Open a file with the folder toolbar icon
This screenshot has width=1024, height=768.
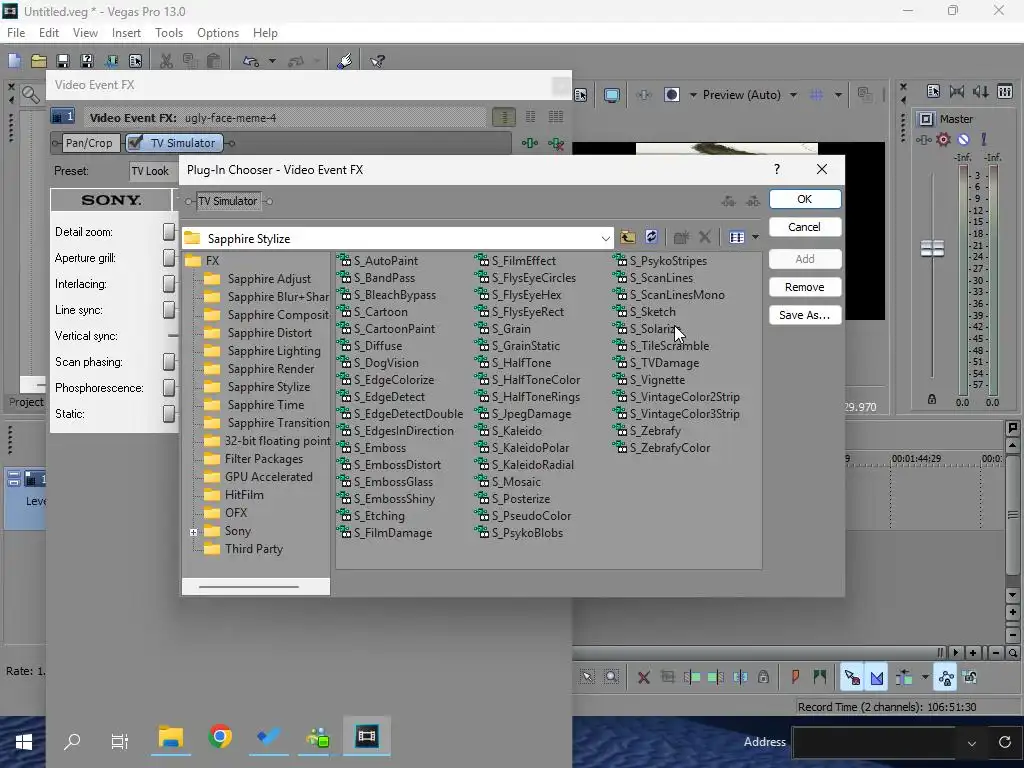[x=39, y=61]
